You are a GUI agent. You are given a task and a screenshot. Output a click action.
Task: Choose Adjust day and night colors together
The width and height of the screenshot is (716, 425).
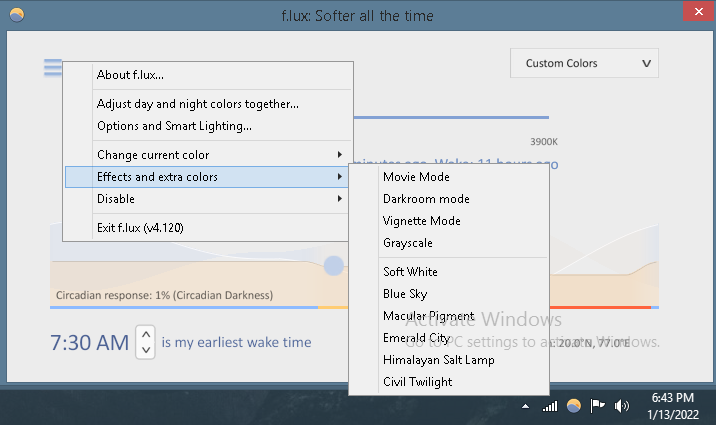207,104
